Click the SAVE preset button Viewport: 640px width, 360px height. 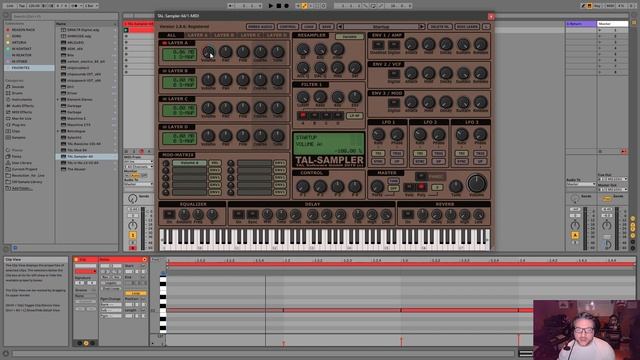pyautogui.click(x=327, y=27)
